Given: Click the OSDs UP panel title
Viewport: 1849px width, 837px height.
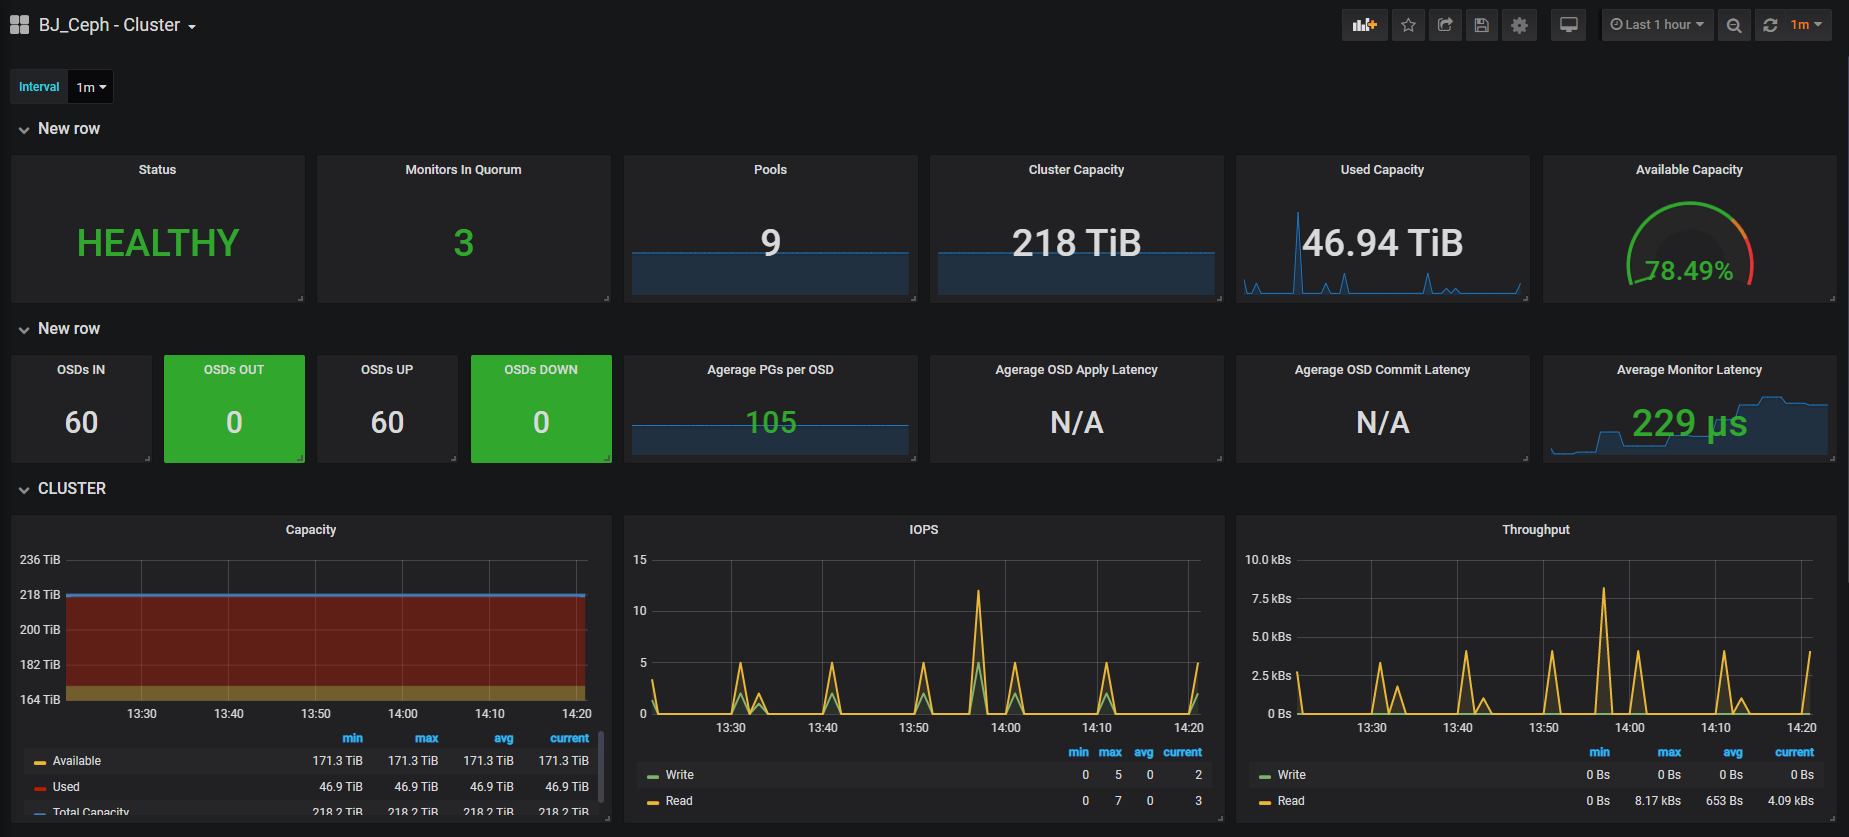Looking at the screenshot, I should [x=387, y=370].
